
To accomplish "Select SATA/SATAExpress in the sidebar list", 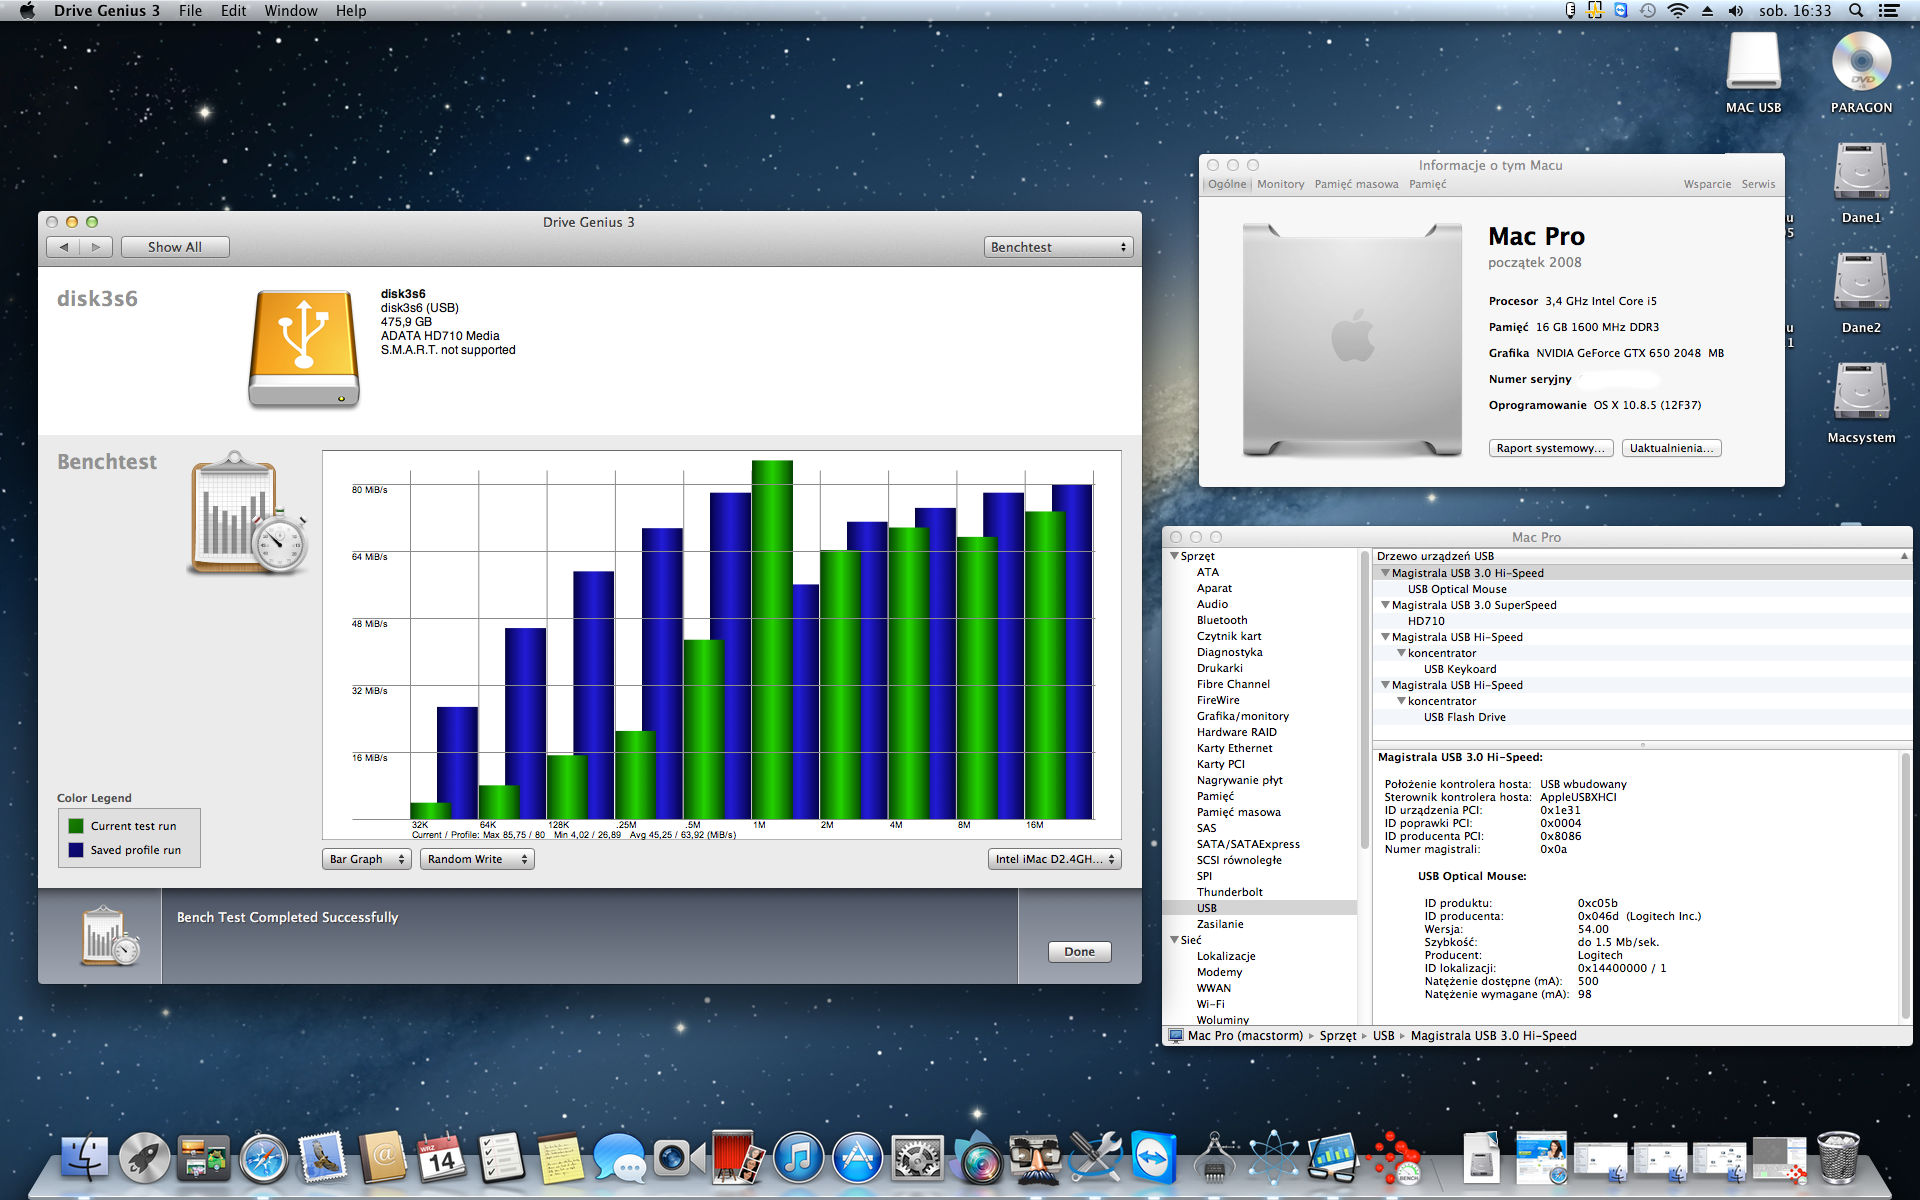I will [1248, 844].
